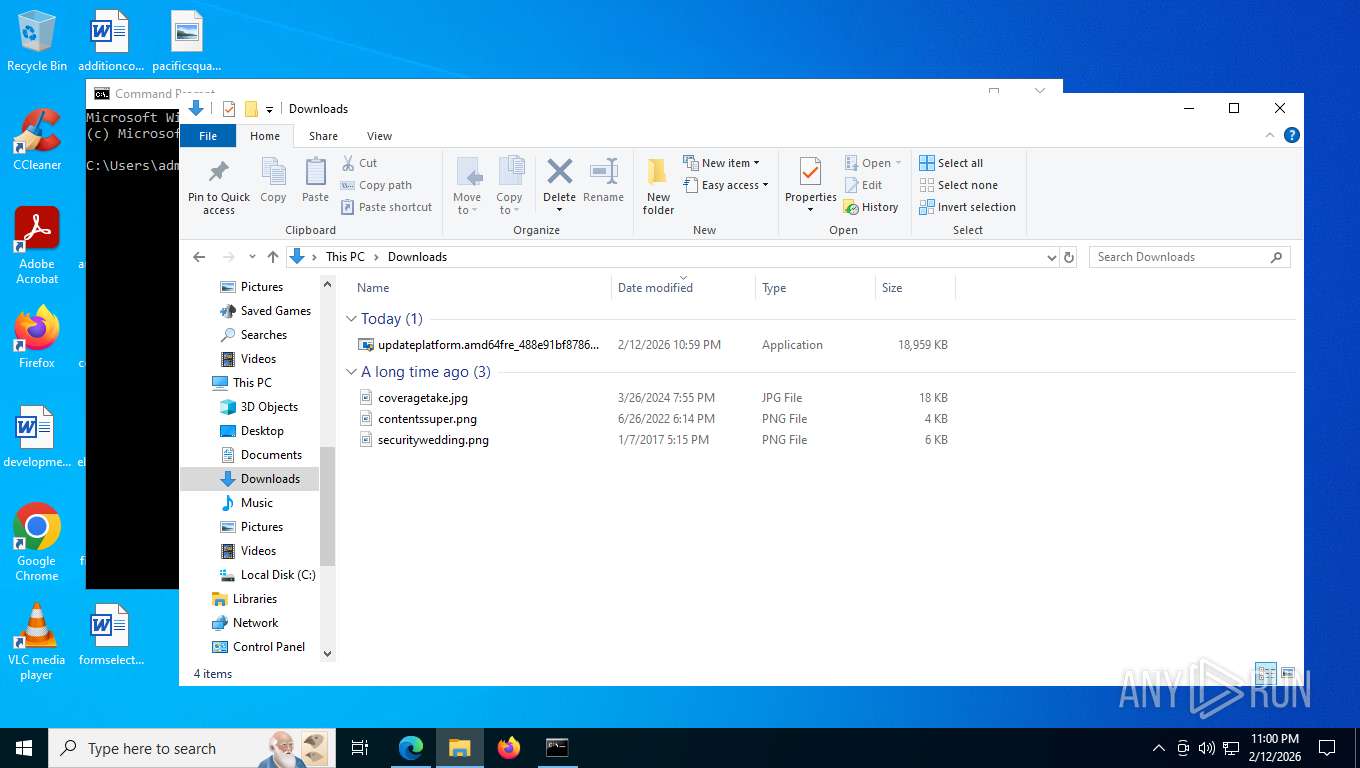Select Local Disk (C:) in sidebar
The image size is (1360, 768).
278,575
